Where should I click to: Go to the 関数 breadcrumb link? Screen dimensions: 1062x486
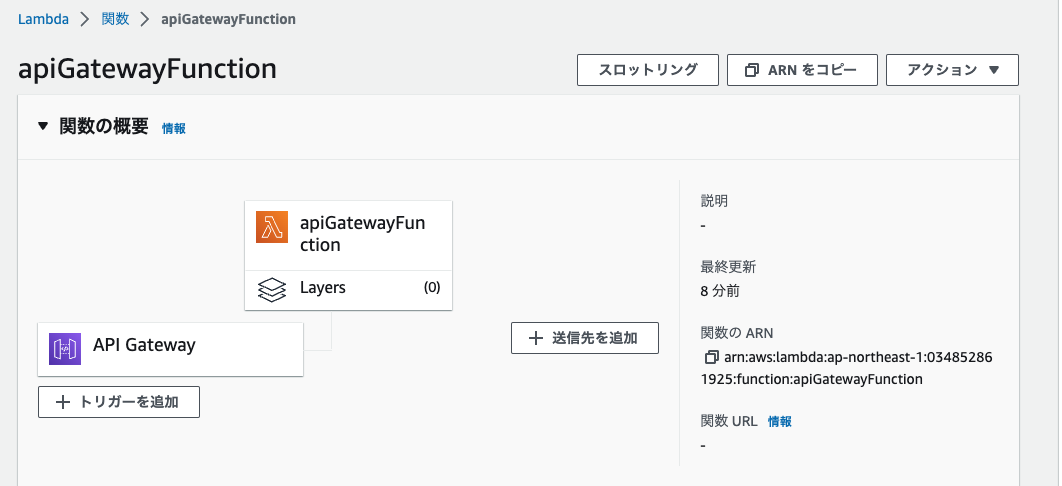pyautogui.click(x=115, y=19)
